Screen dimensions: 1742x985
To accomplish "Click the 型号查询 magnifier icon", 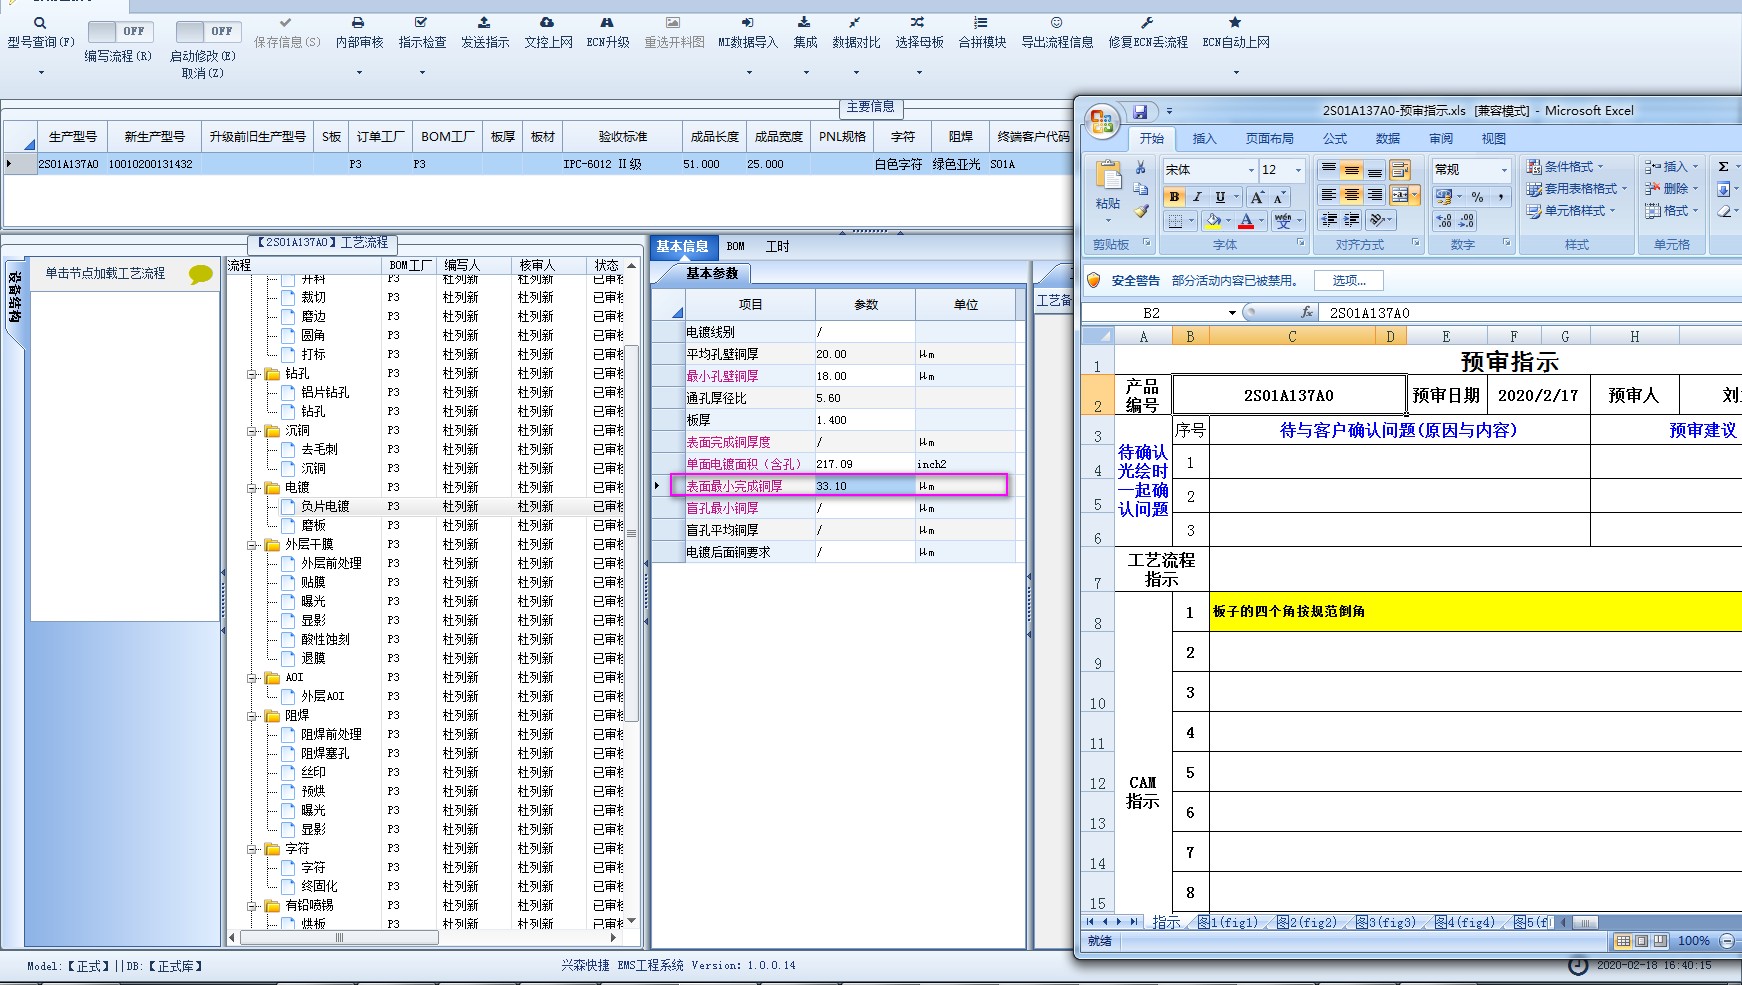I will [x=40, y=23].
